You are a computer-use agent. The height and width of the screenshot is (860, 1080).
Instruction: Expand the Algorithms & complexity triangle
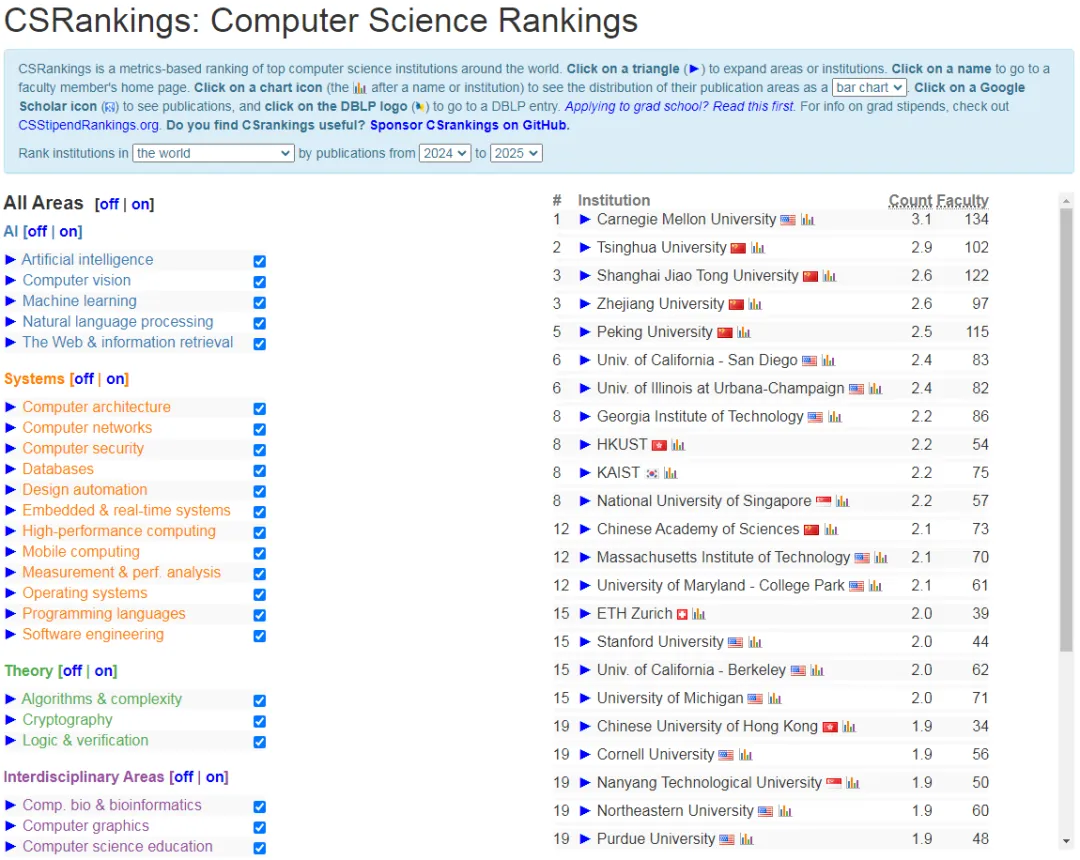[x=10, y=699]
